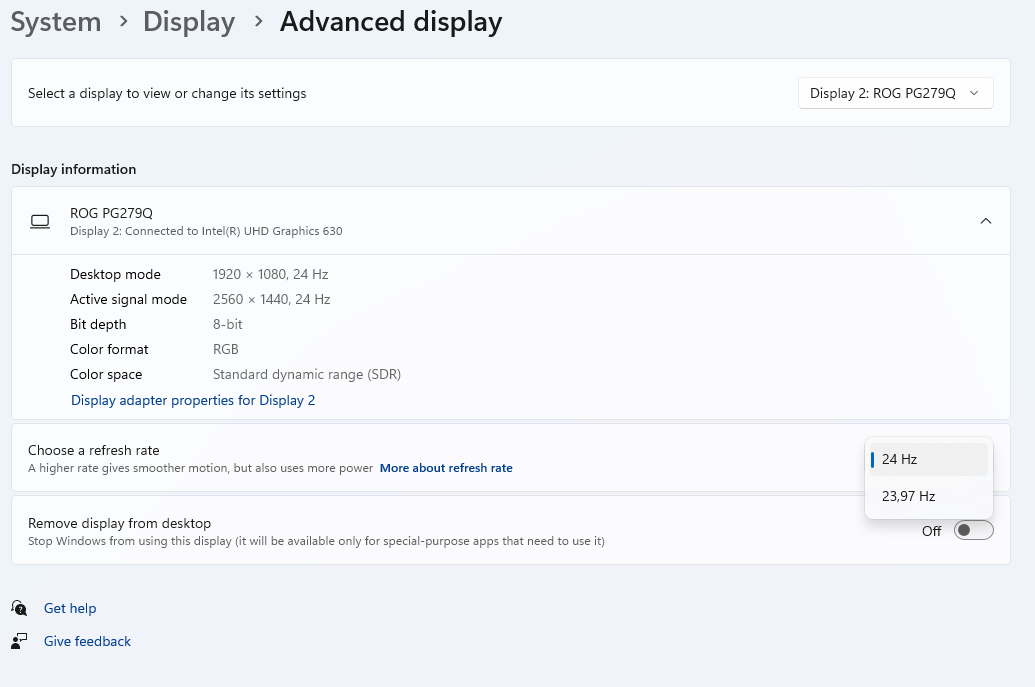
Task: Open the Give feedback link
Action: click(87, 641)
